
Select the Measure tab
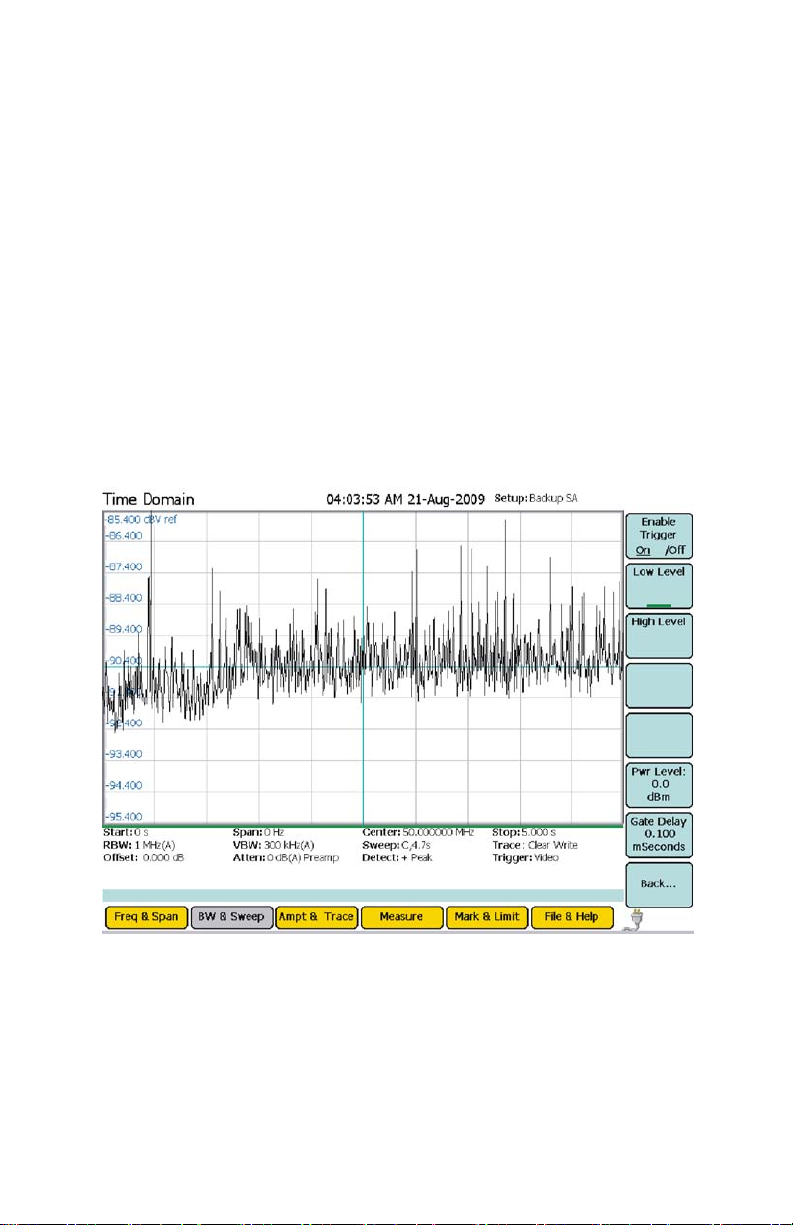[x=401, y=916]
